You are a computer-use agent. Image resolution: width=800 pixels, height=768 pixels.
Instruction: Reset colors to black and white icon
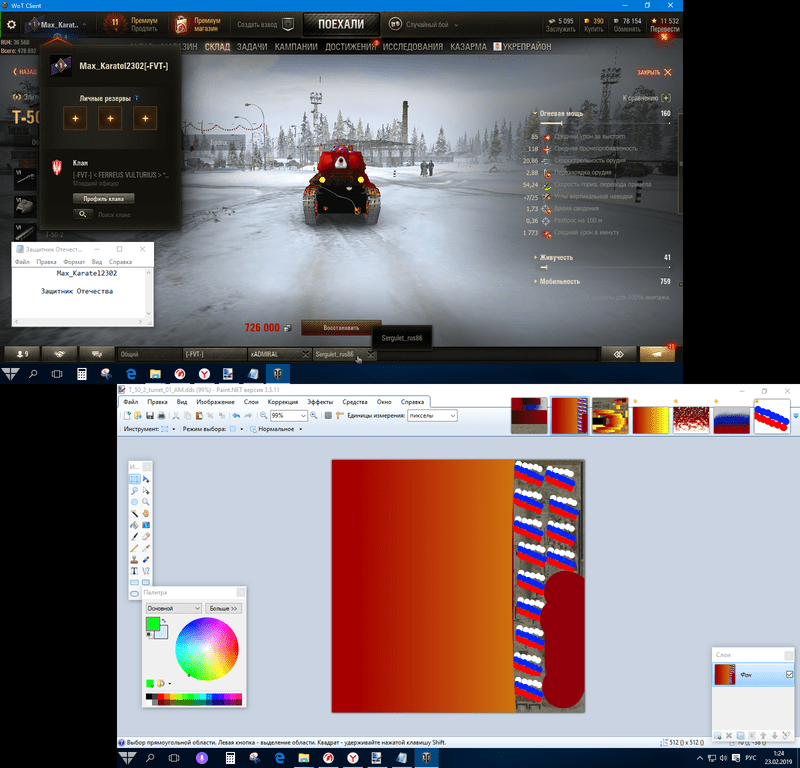(x=149, y=635)
